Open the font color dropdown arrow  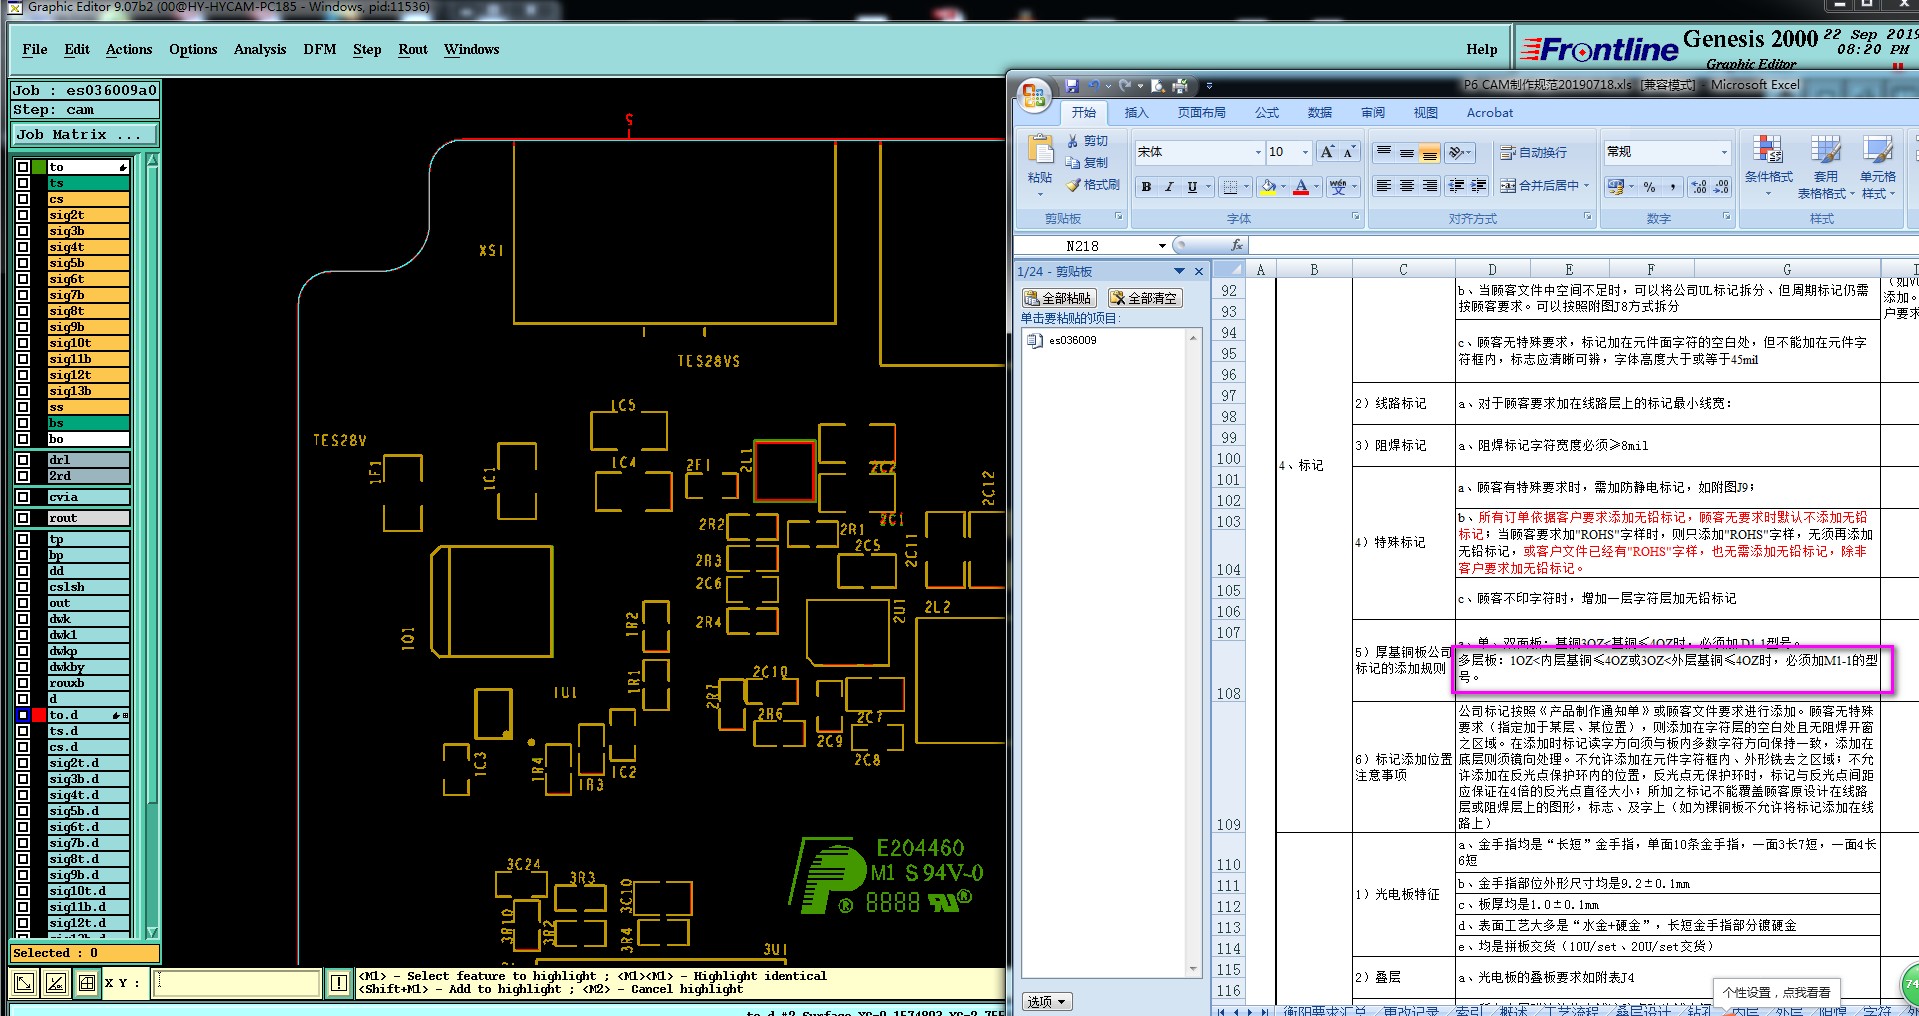pos(1316,186)
